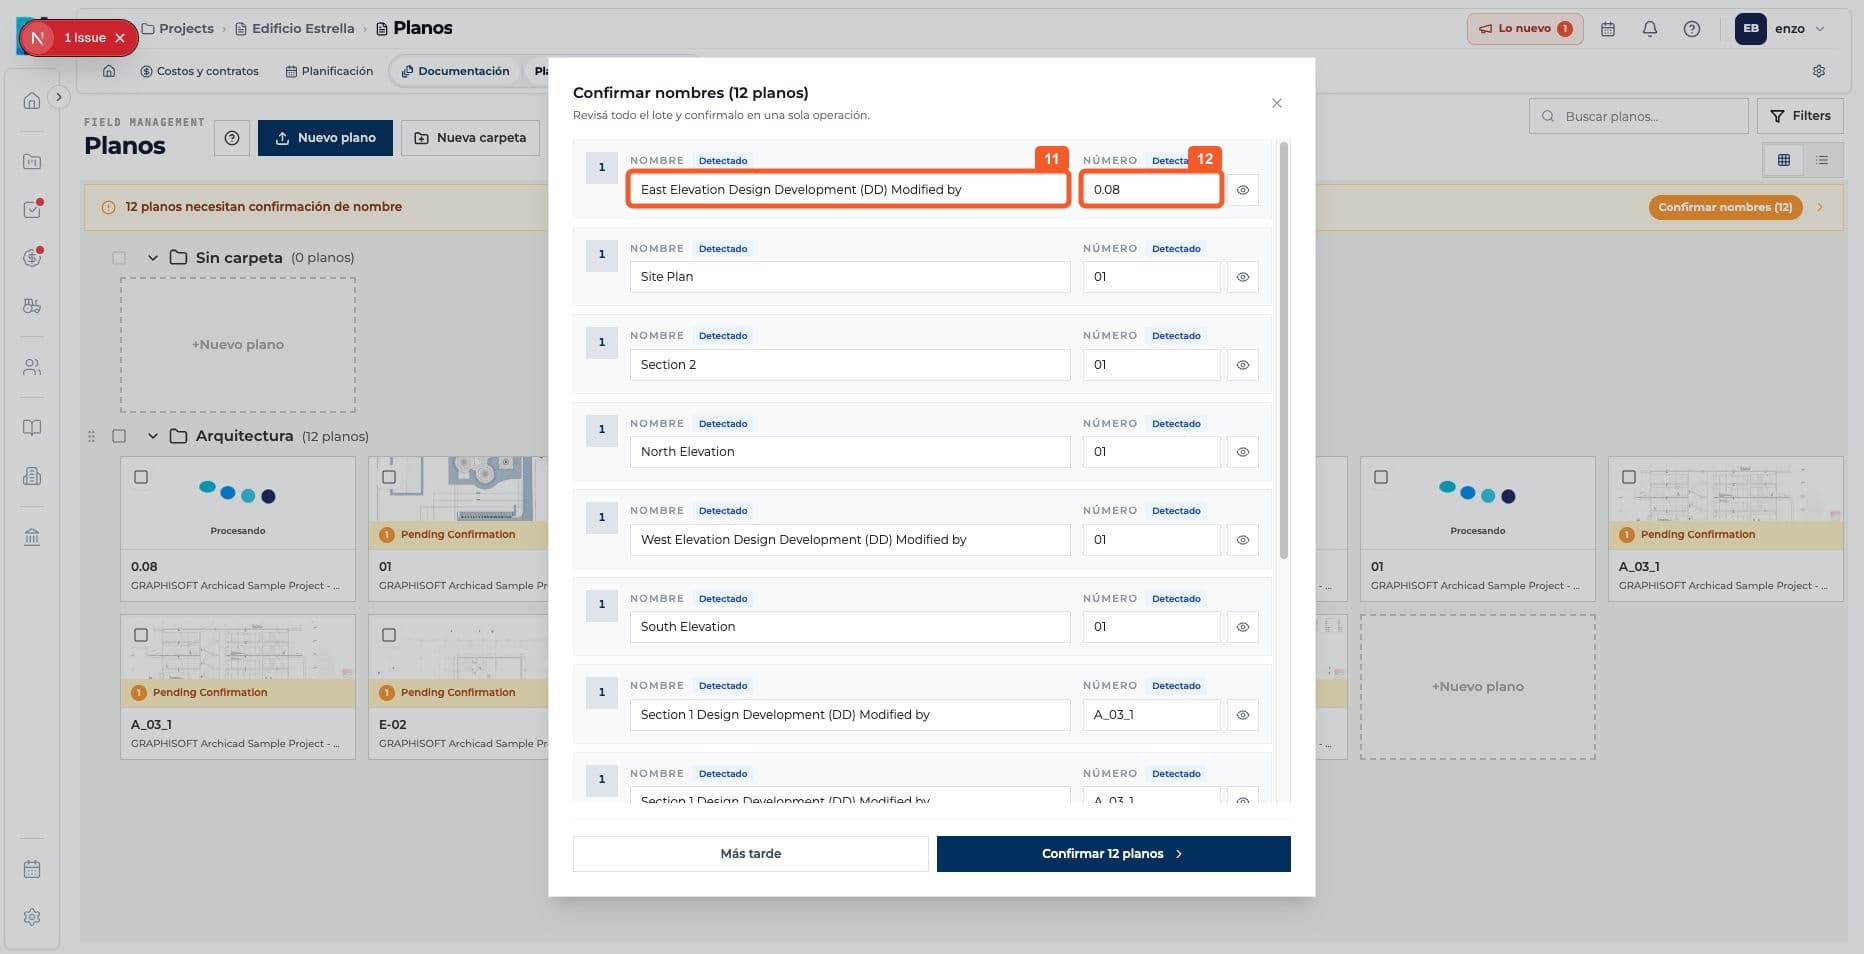The image size is (1864, 954).
Task: Select the Sin carpeta folder checkbox
Action: 119,258
